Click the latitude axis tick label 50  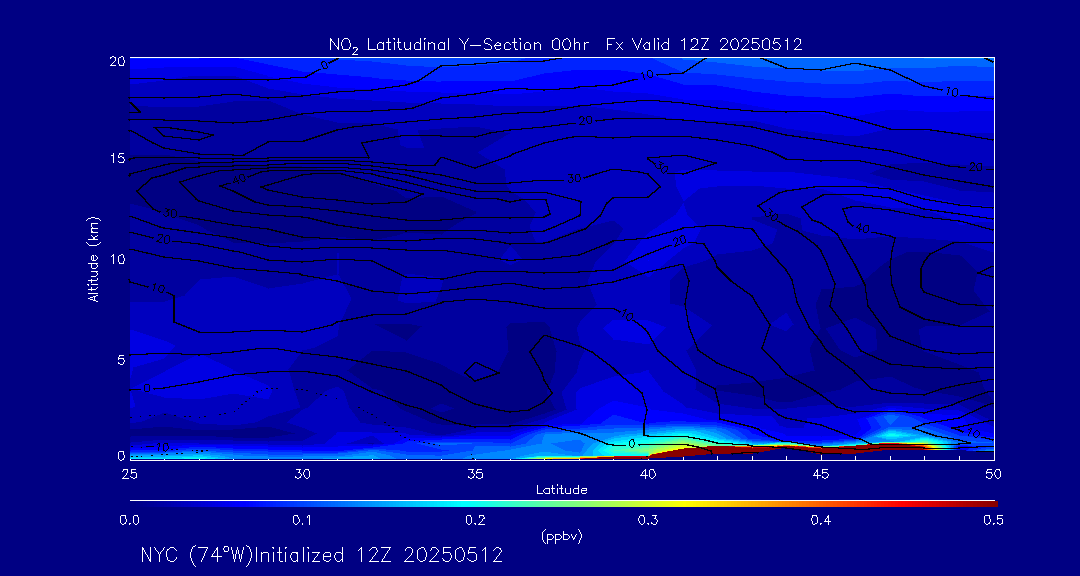click(994, 474)
